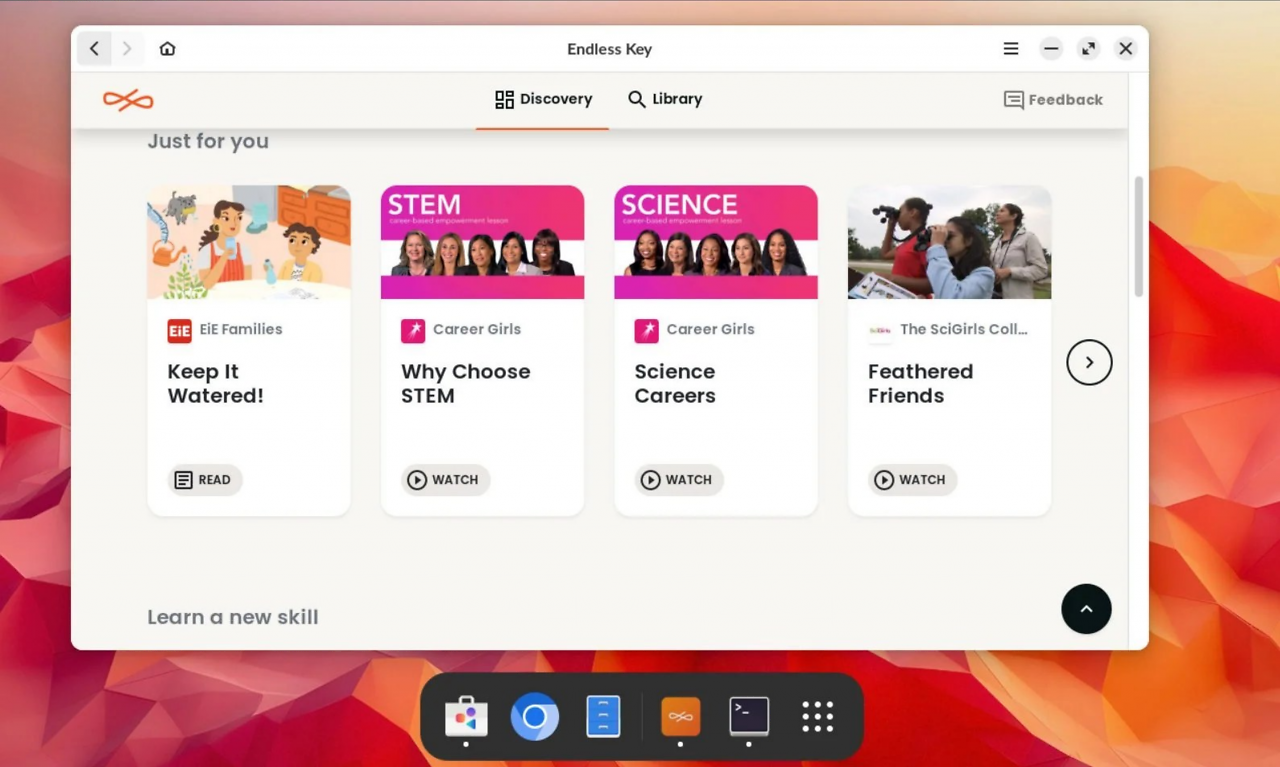
Task: Open the Keep It Watered! illustration thumbnail
Action: click(x=249, y=242)
